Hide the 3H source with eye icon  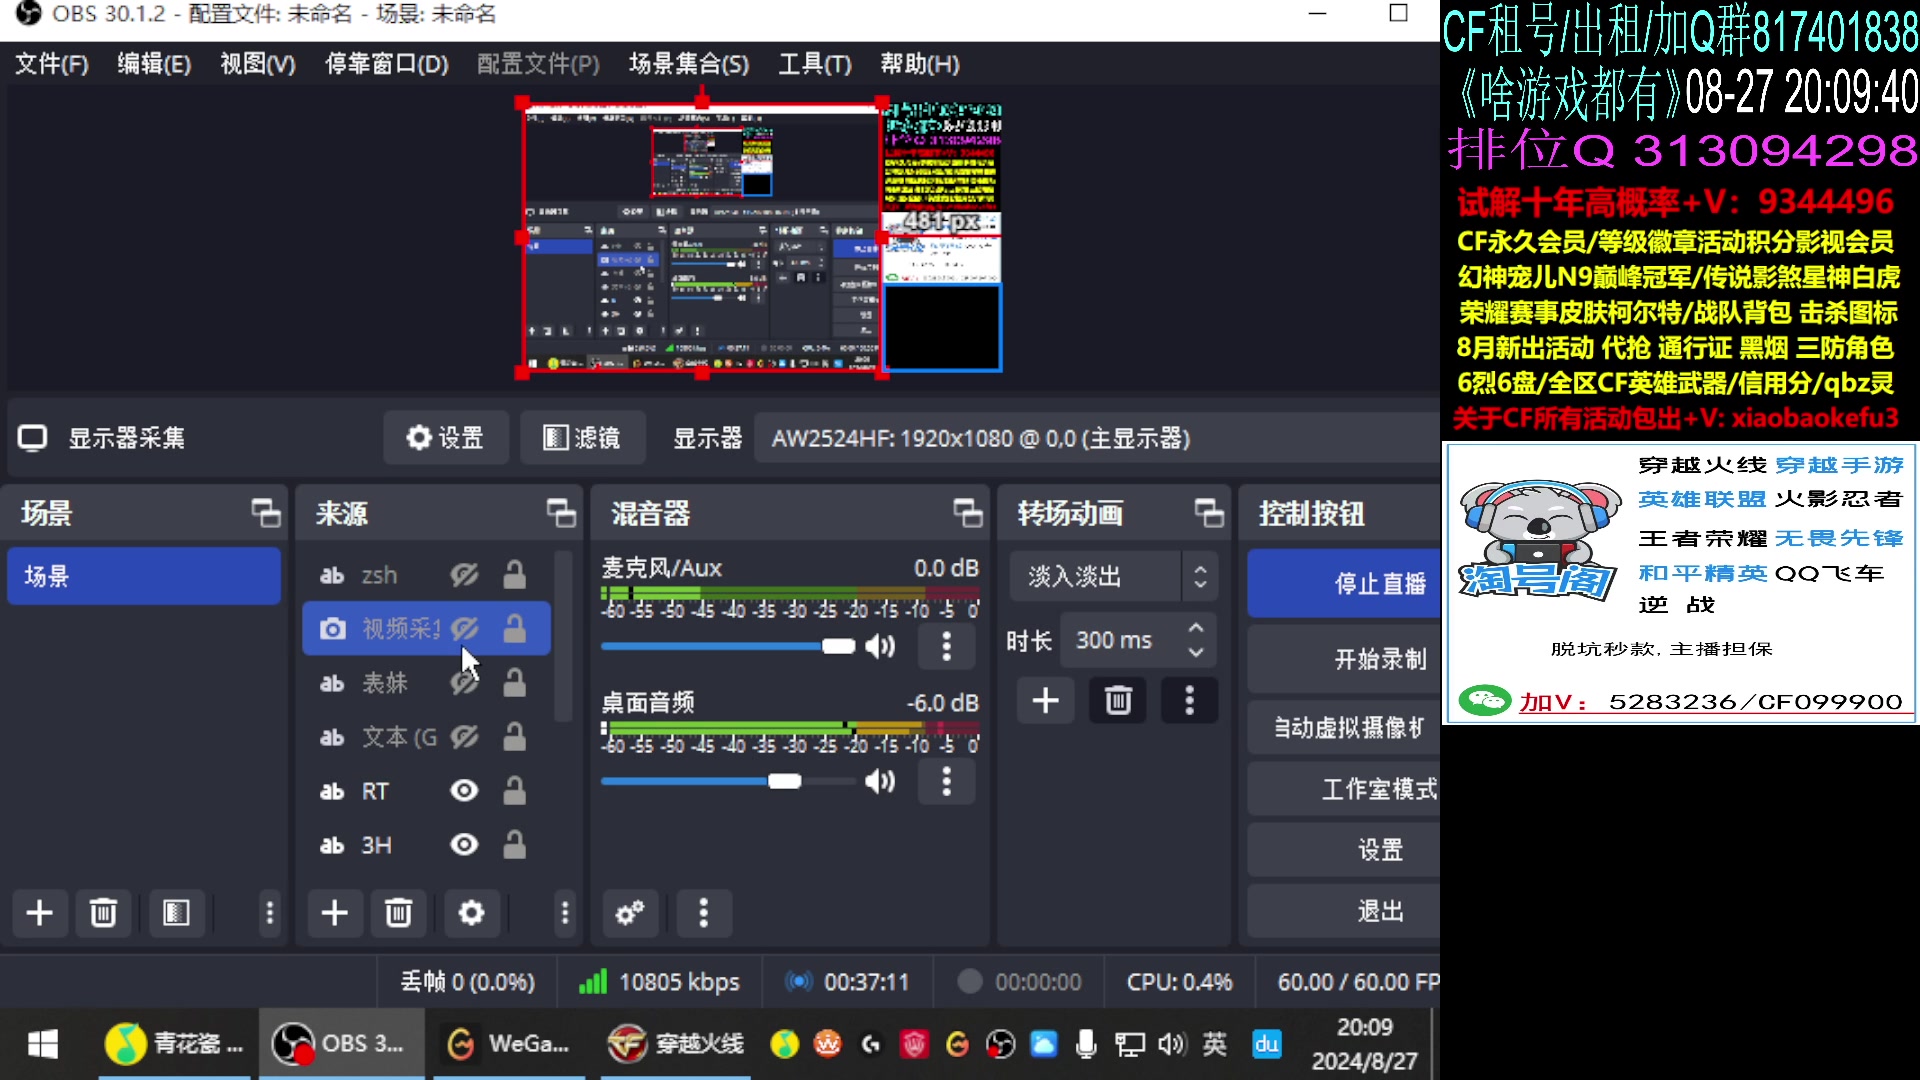[464, 845]
